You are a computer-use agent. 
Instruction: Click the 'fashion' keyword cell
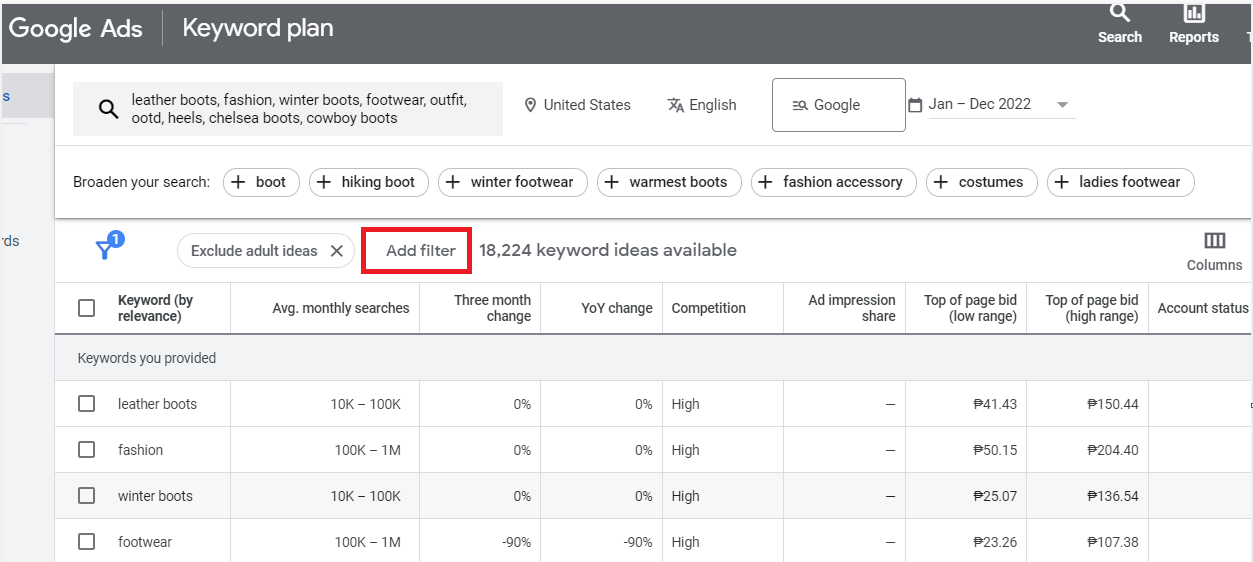[x=140, y=450]
